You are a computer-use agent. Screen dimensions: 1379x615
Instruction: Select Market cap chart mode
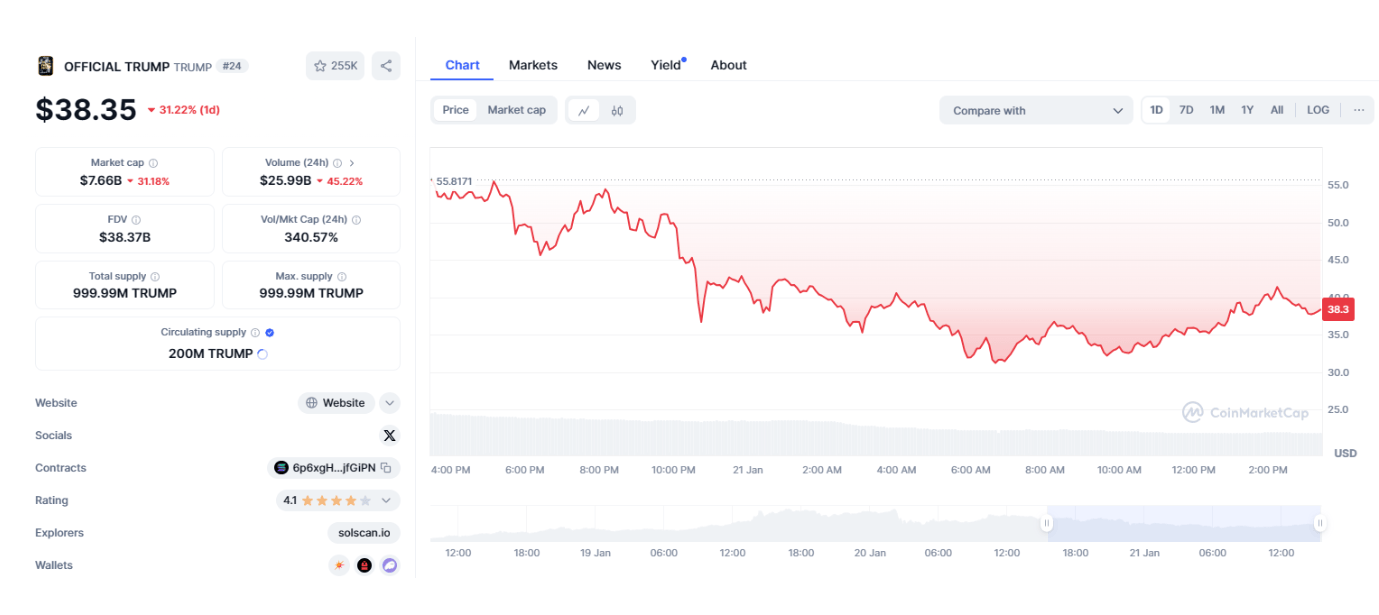[x=517, y=110]
